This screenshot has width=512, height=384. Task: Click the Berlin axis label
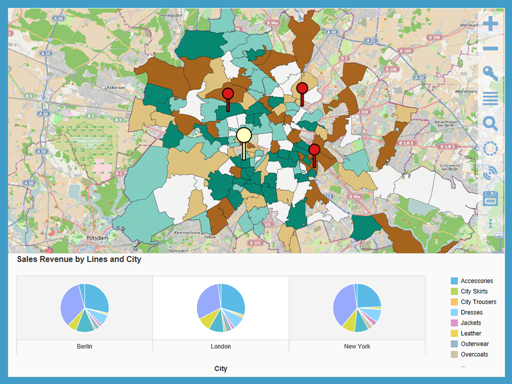pyautogui.click(x=84, y=346)
